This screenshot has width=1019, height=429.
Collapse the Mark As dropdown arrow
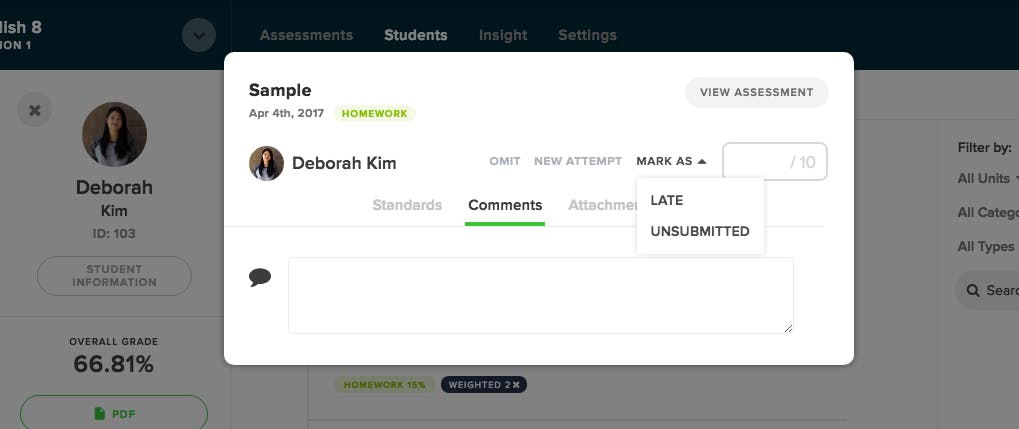pyautogui.click(x=702, y=161)
